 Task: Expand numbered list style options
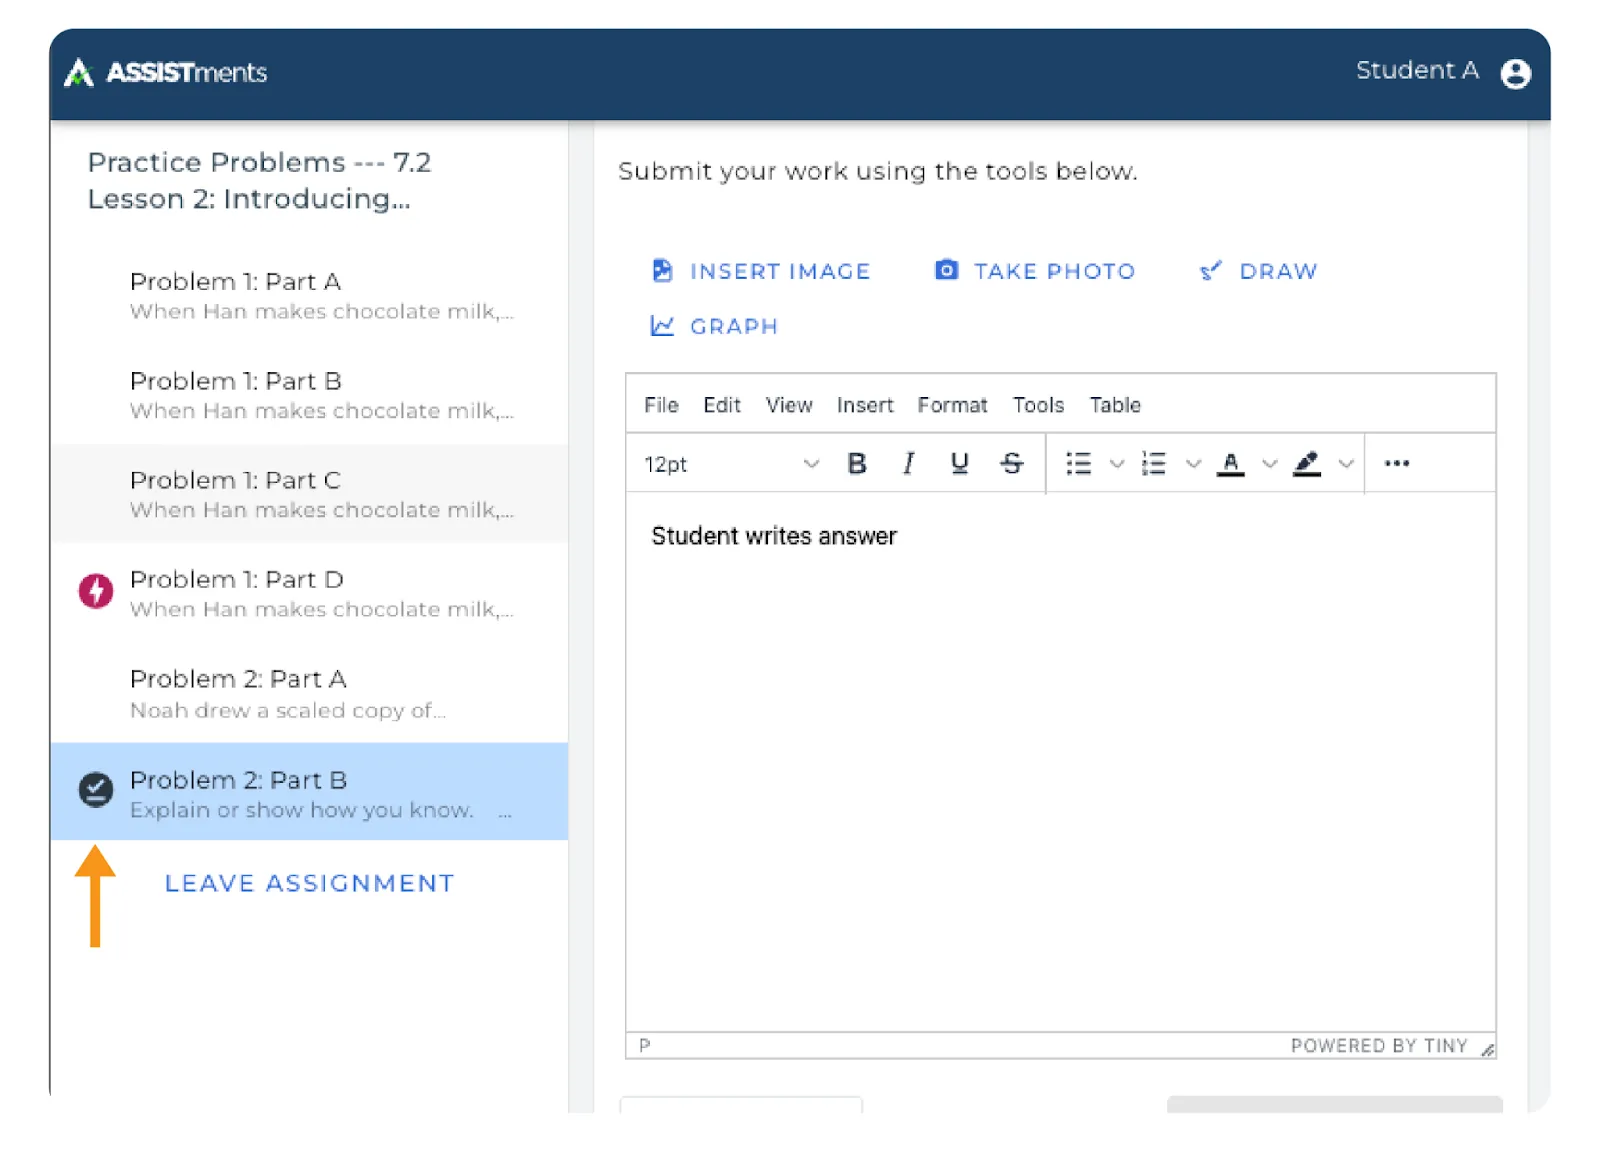click(x=1193, y=464)
